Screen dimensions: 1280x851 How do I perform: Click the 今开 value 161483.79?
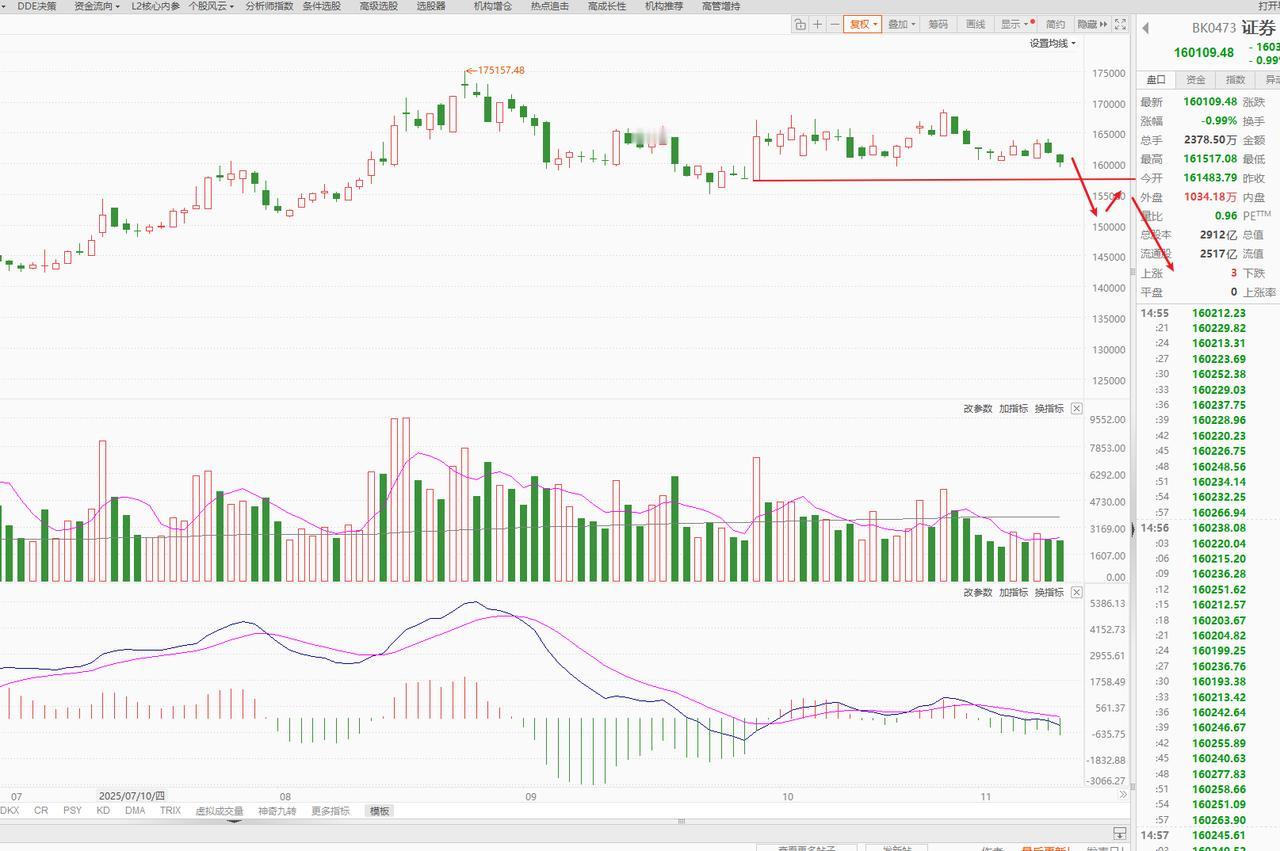point(1210,178)
